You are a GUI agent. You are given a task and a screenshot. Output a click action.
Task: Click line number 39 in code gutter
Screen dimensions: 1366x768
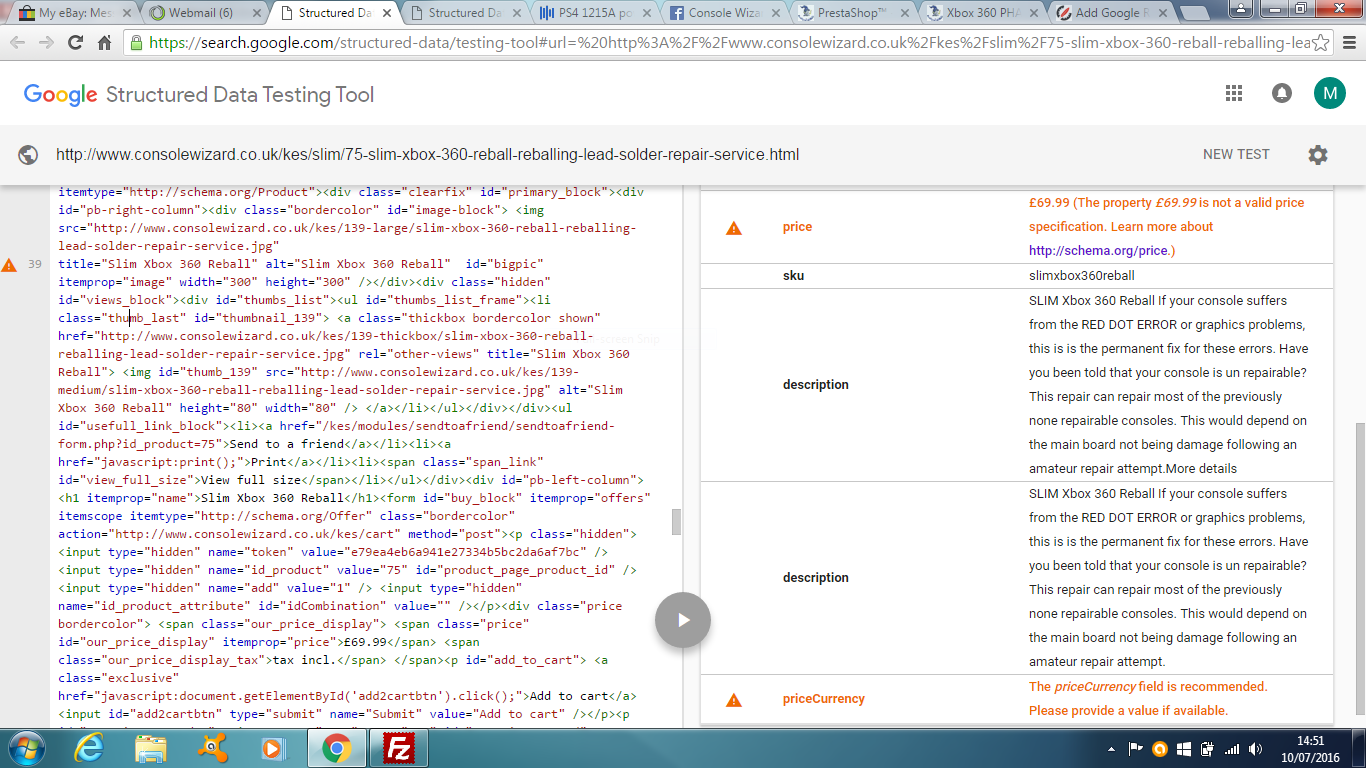tap(35, 265)
